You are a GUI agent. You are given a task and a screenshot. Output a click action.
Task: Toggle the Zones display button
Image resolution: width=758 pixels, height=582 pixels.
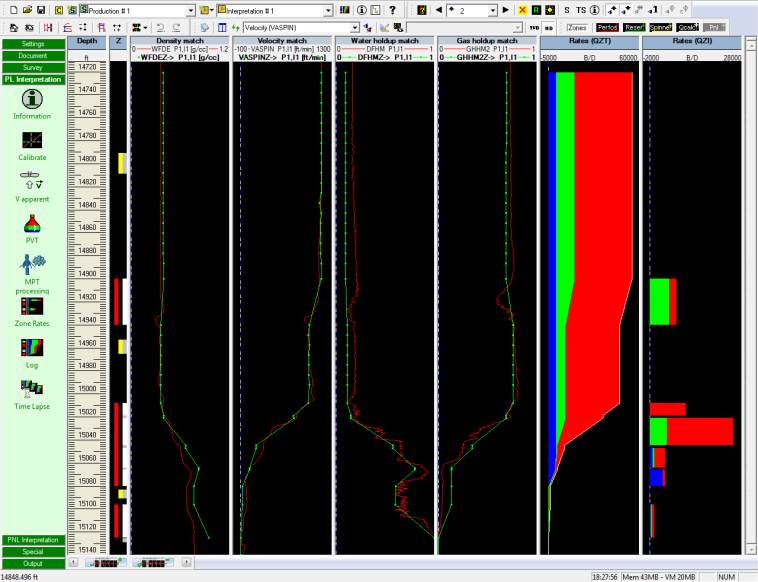pyautogui.click(x=577, y=28)
